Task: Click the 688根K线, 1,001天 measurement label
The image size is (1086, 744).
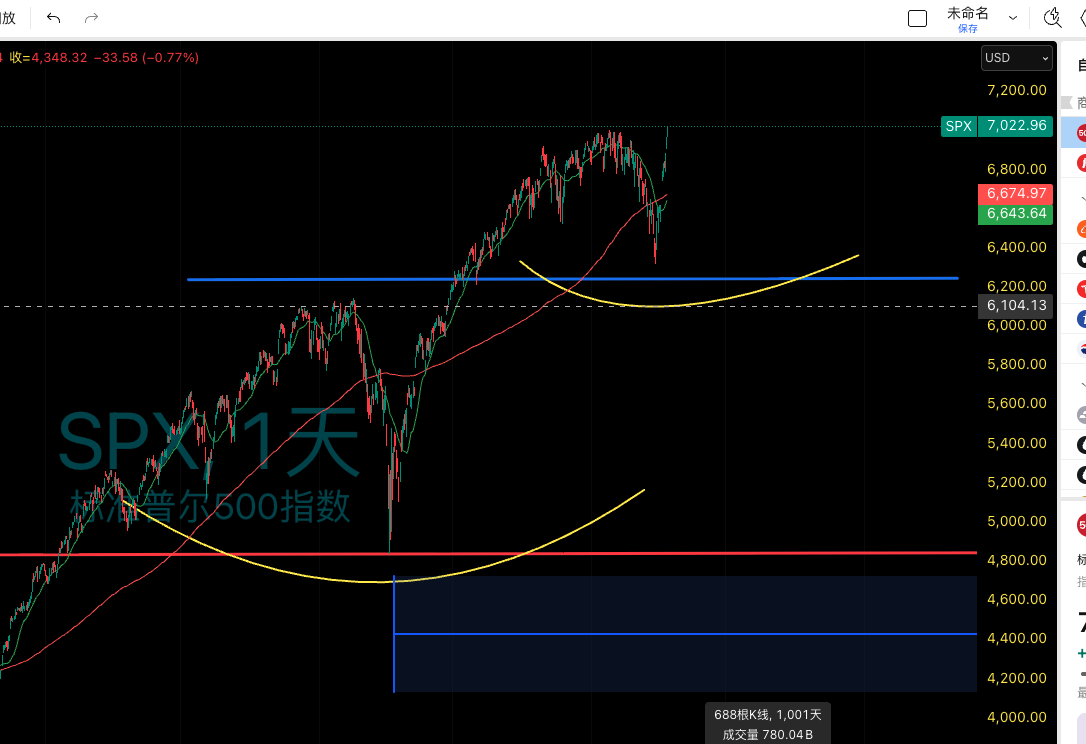Action: point(767,715)
